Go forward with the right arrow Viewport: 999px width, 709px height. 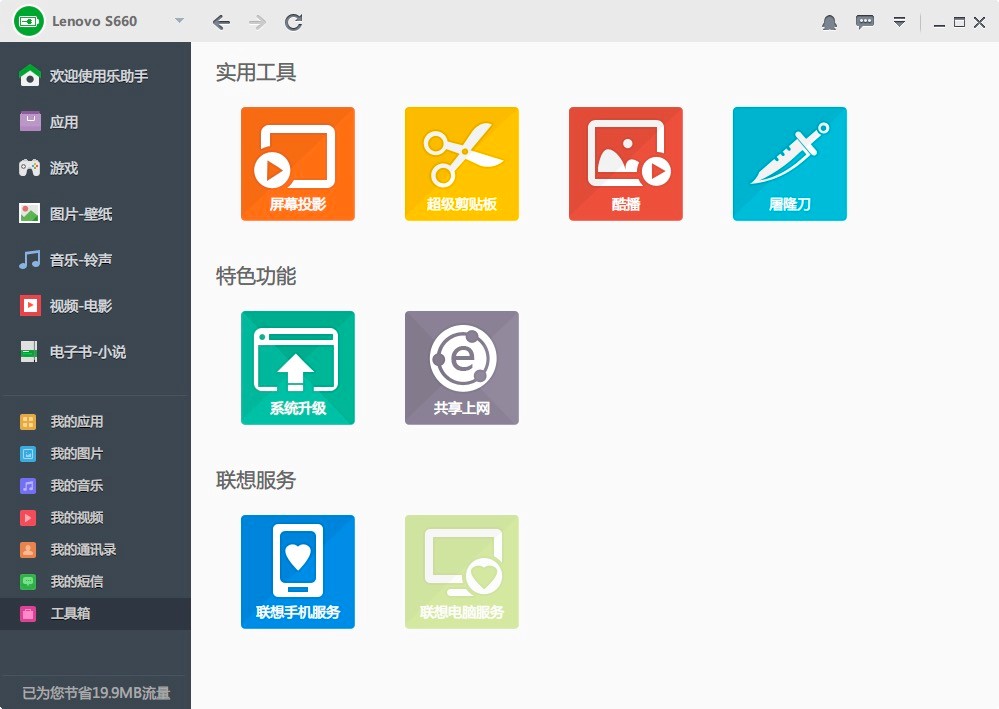click(257, 22)
